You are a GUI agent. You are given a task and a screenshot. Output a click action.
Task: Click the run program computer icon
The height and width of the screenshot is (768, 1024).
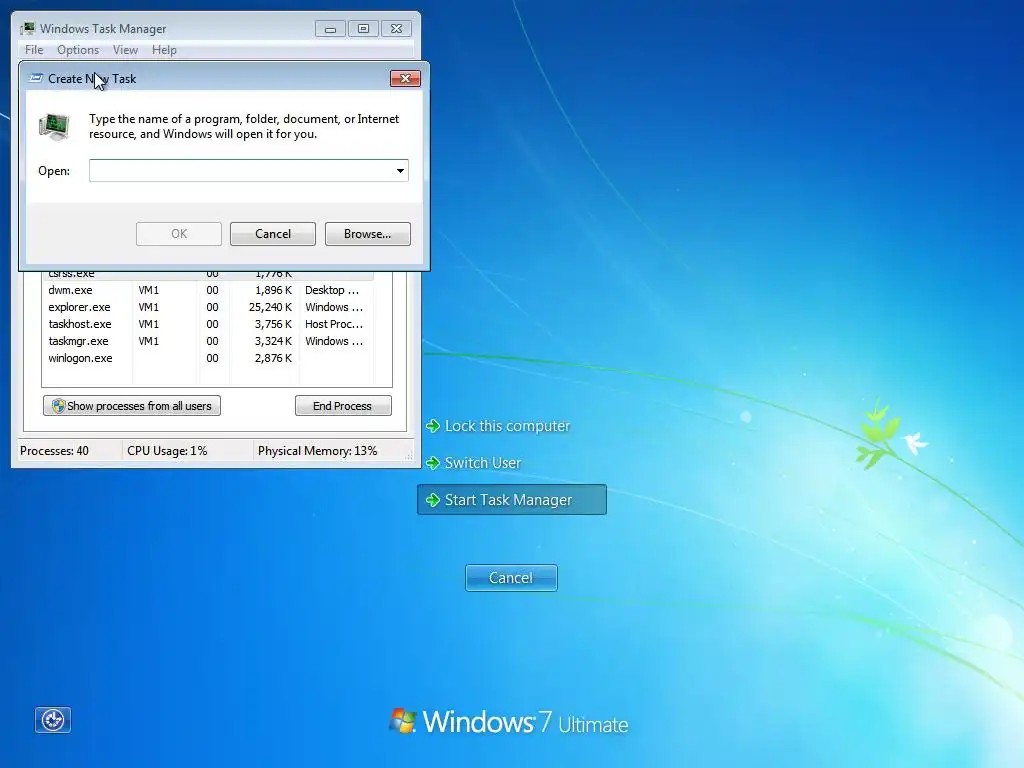[54, 127]
